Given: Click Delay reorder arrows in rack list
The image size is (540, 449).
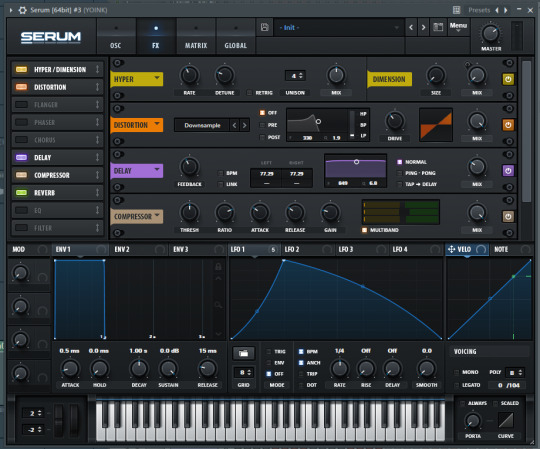Looking at the screenshot, I should click(97, 157).
